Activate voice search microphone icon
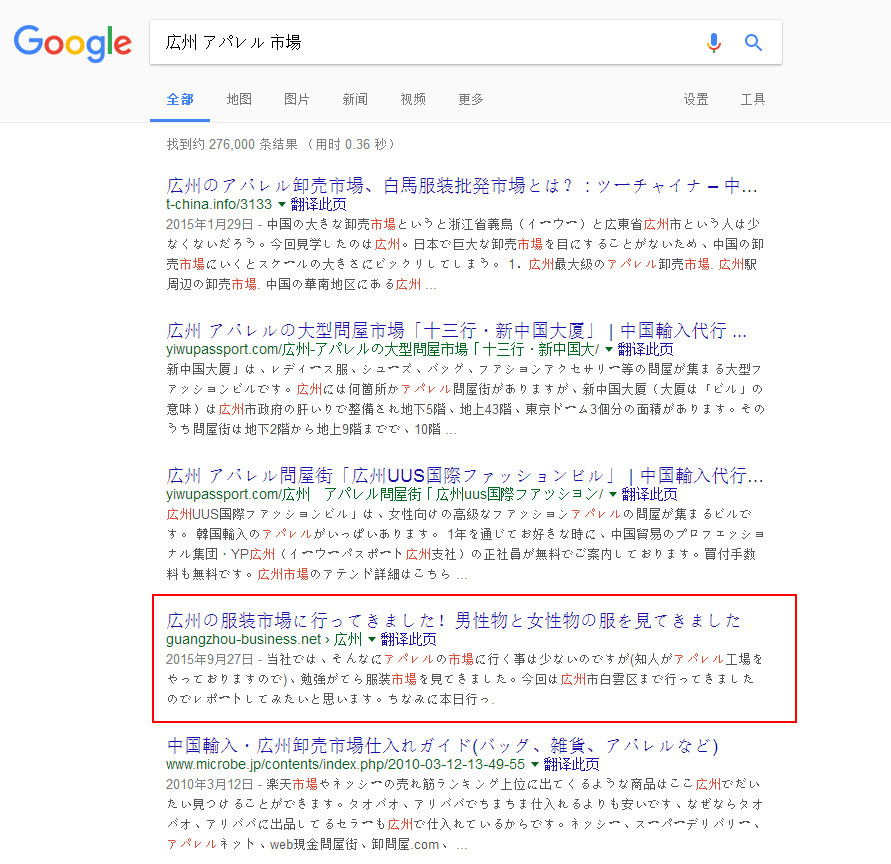The width and height of the screenshot is (891, 864). tap(713, 42)
